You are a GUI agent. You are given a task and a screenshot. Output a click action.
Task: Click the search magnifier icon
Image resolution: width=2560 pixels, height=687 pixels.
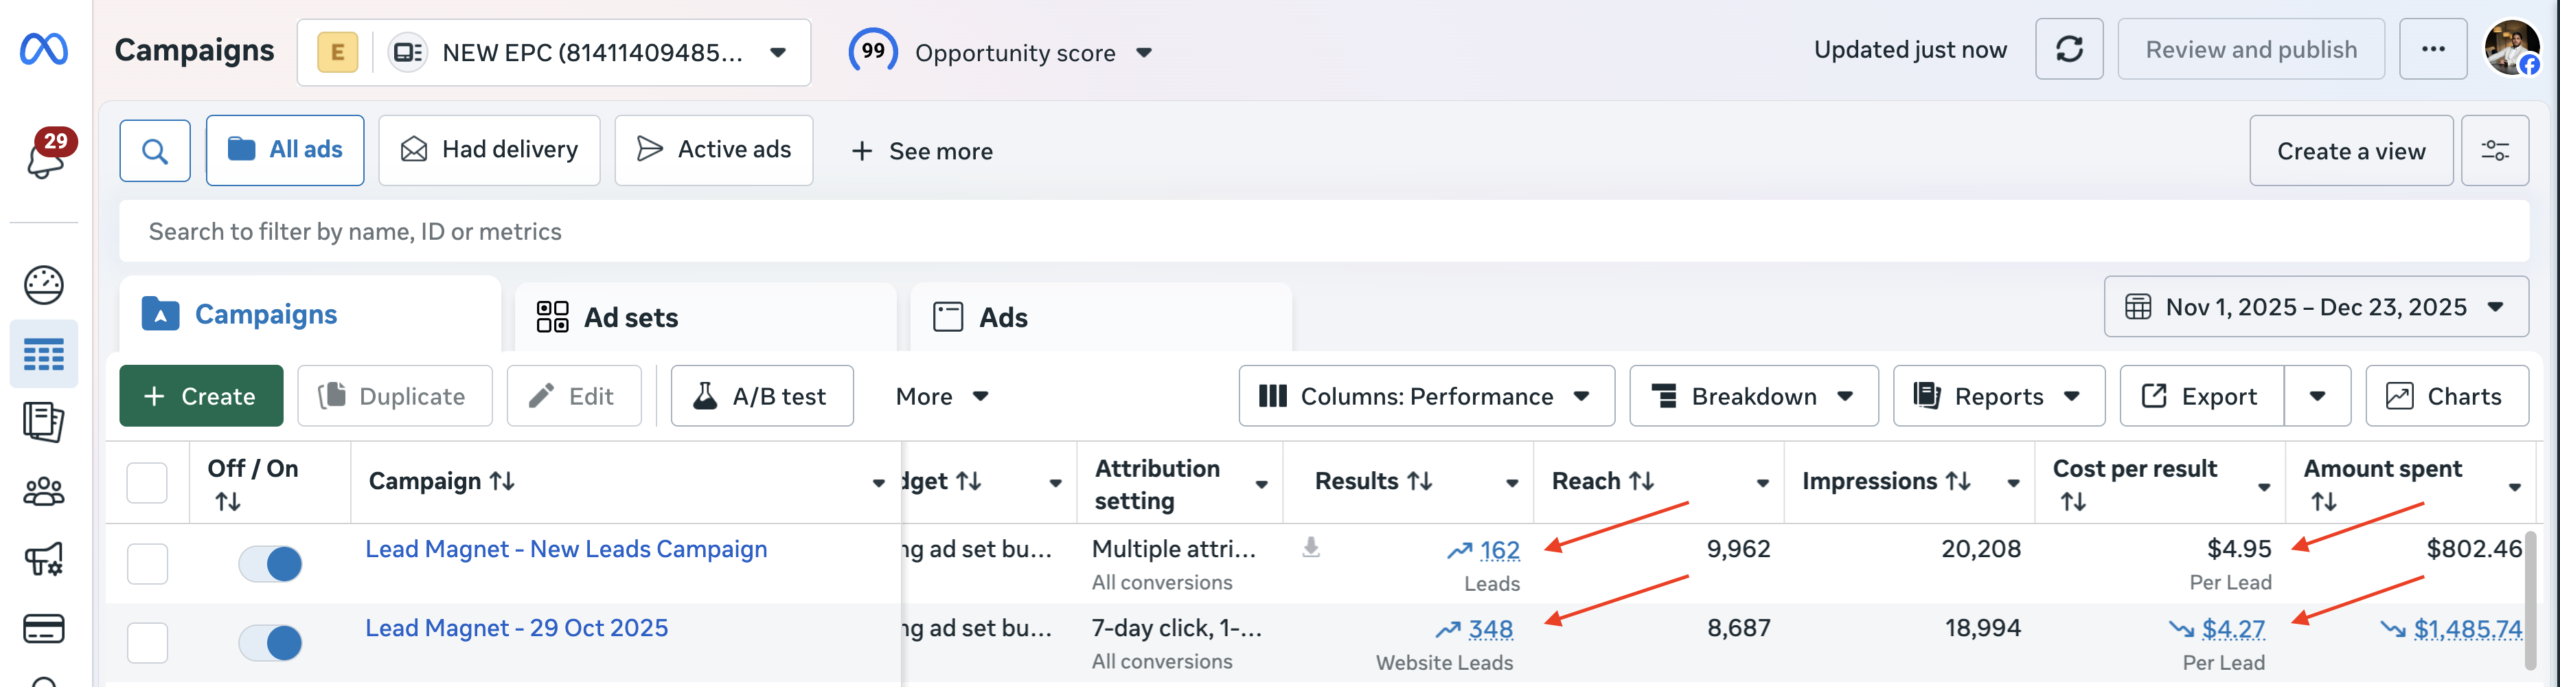[155, 151]
